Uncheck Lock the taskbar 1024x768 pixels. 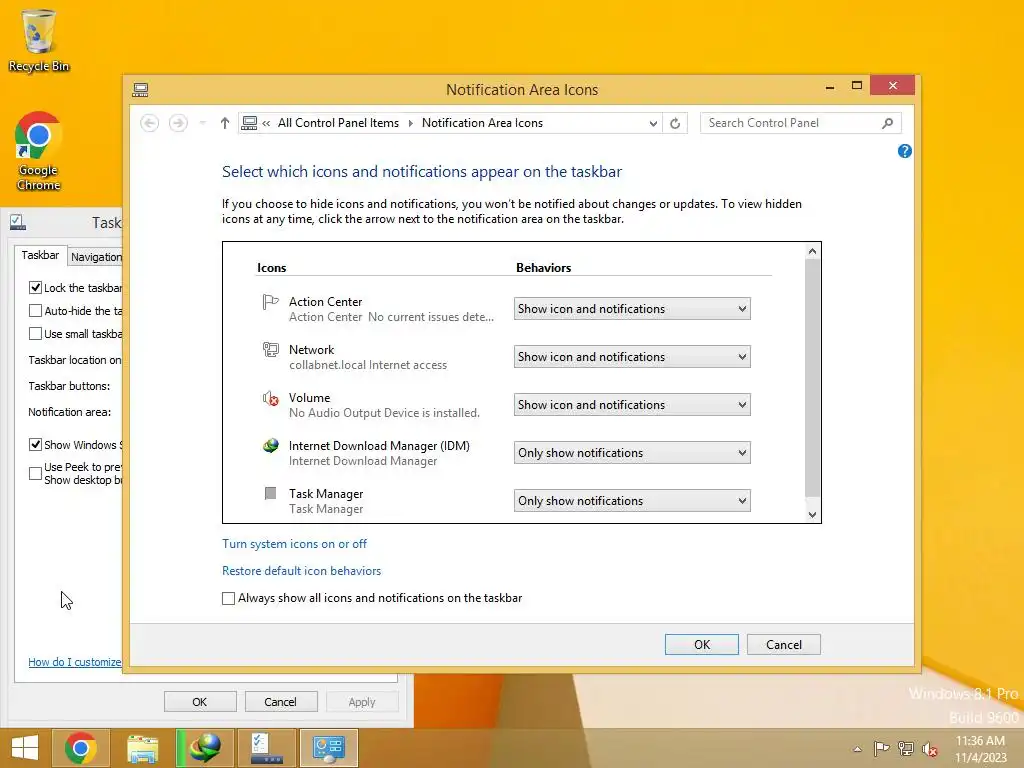(35, 287)
